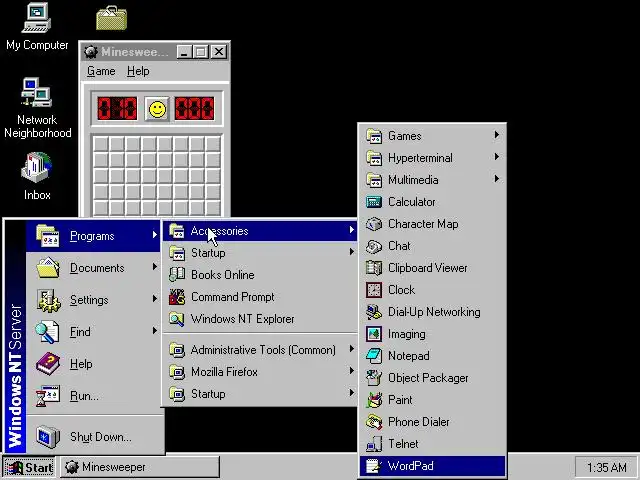Minimize the Minesweeper window
The image size is (640, 480).
point(184,52)
